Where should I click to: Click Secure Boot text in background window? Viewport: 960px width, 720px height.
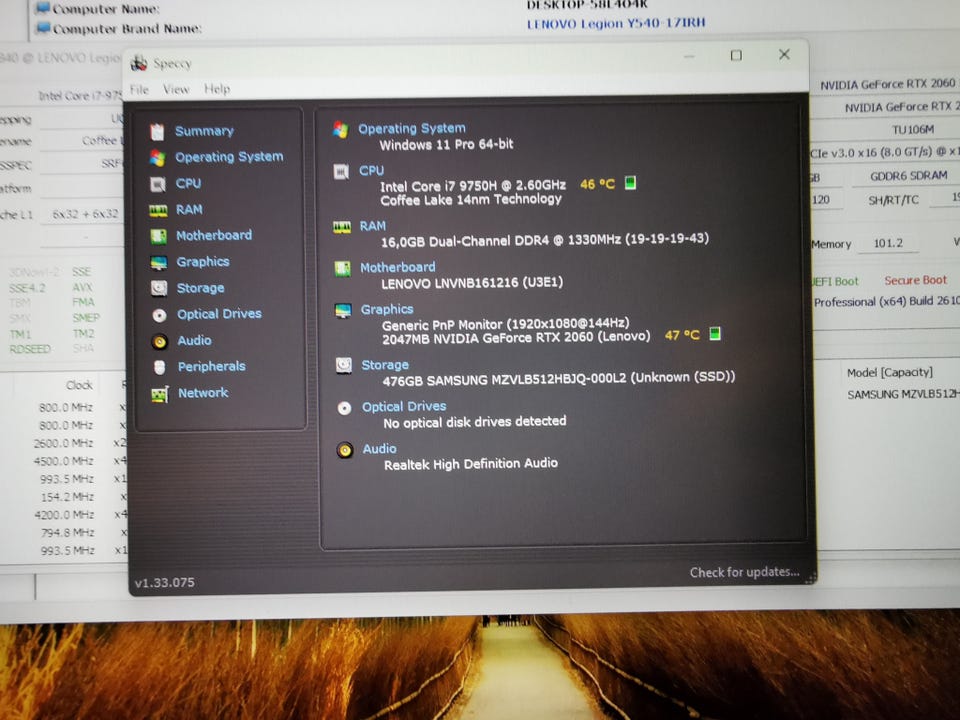pos(915,280)
